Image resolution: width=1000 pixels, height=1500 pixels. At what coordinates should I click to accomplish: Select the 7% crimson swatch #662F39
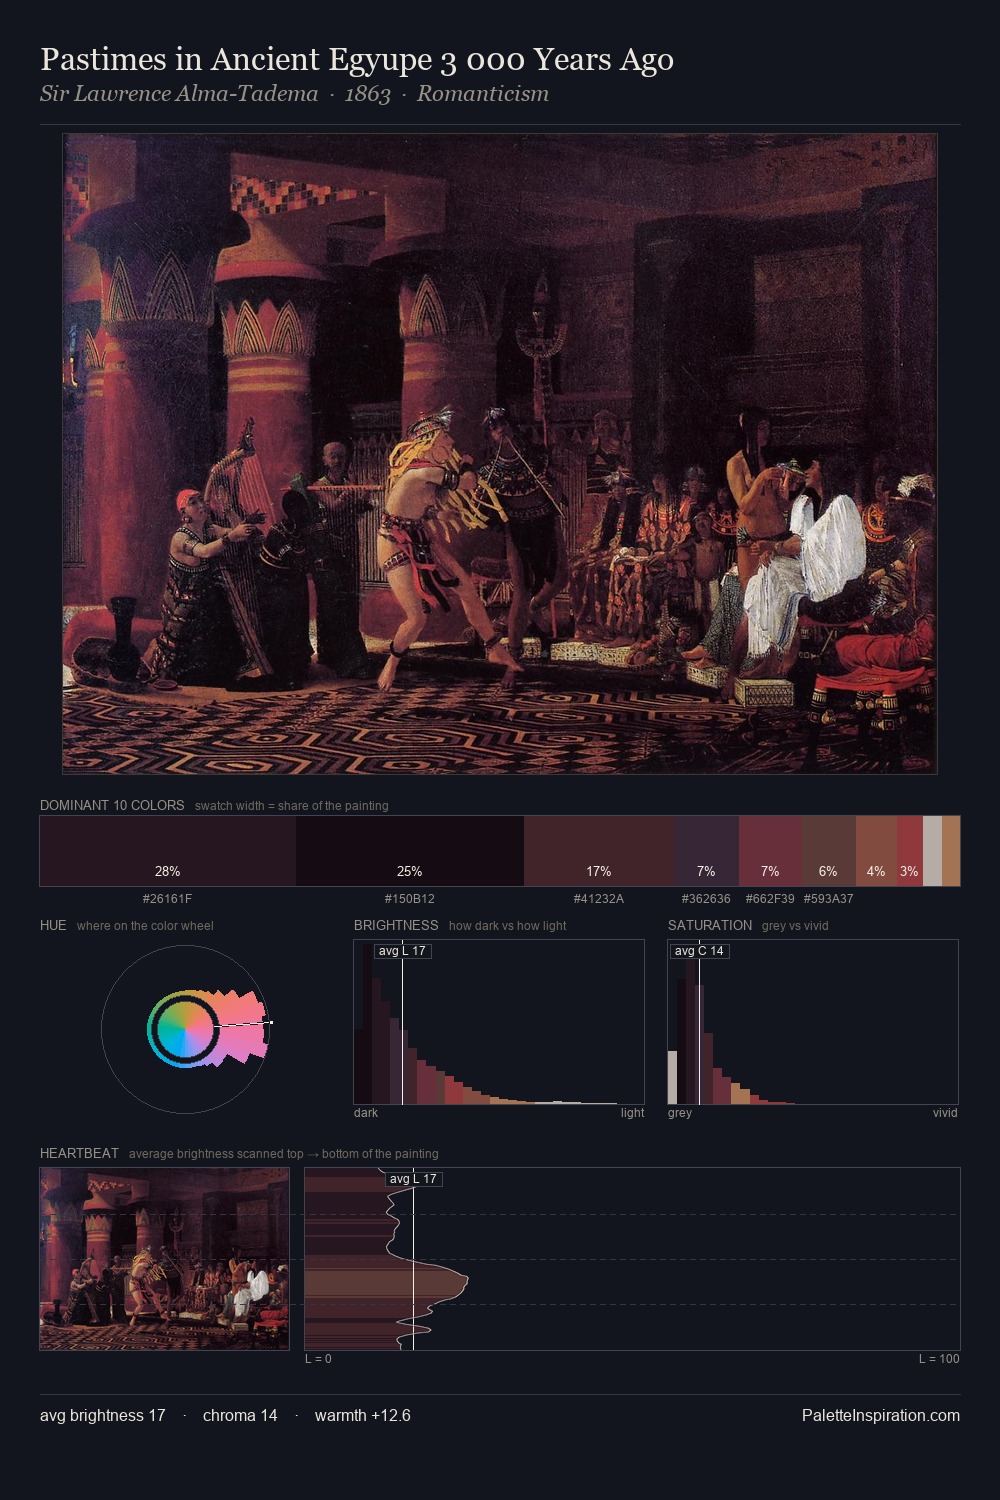click(770, 851)
